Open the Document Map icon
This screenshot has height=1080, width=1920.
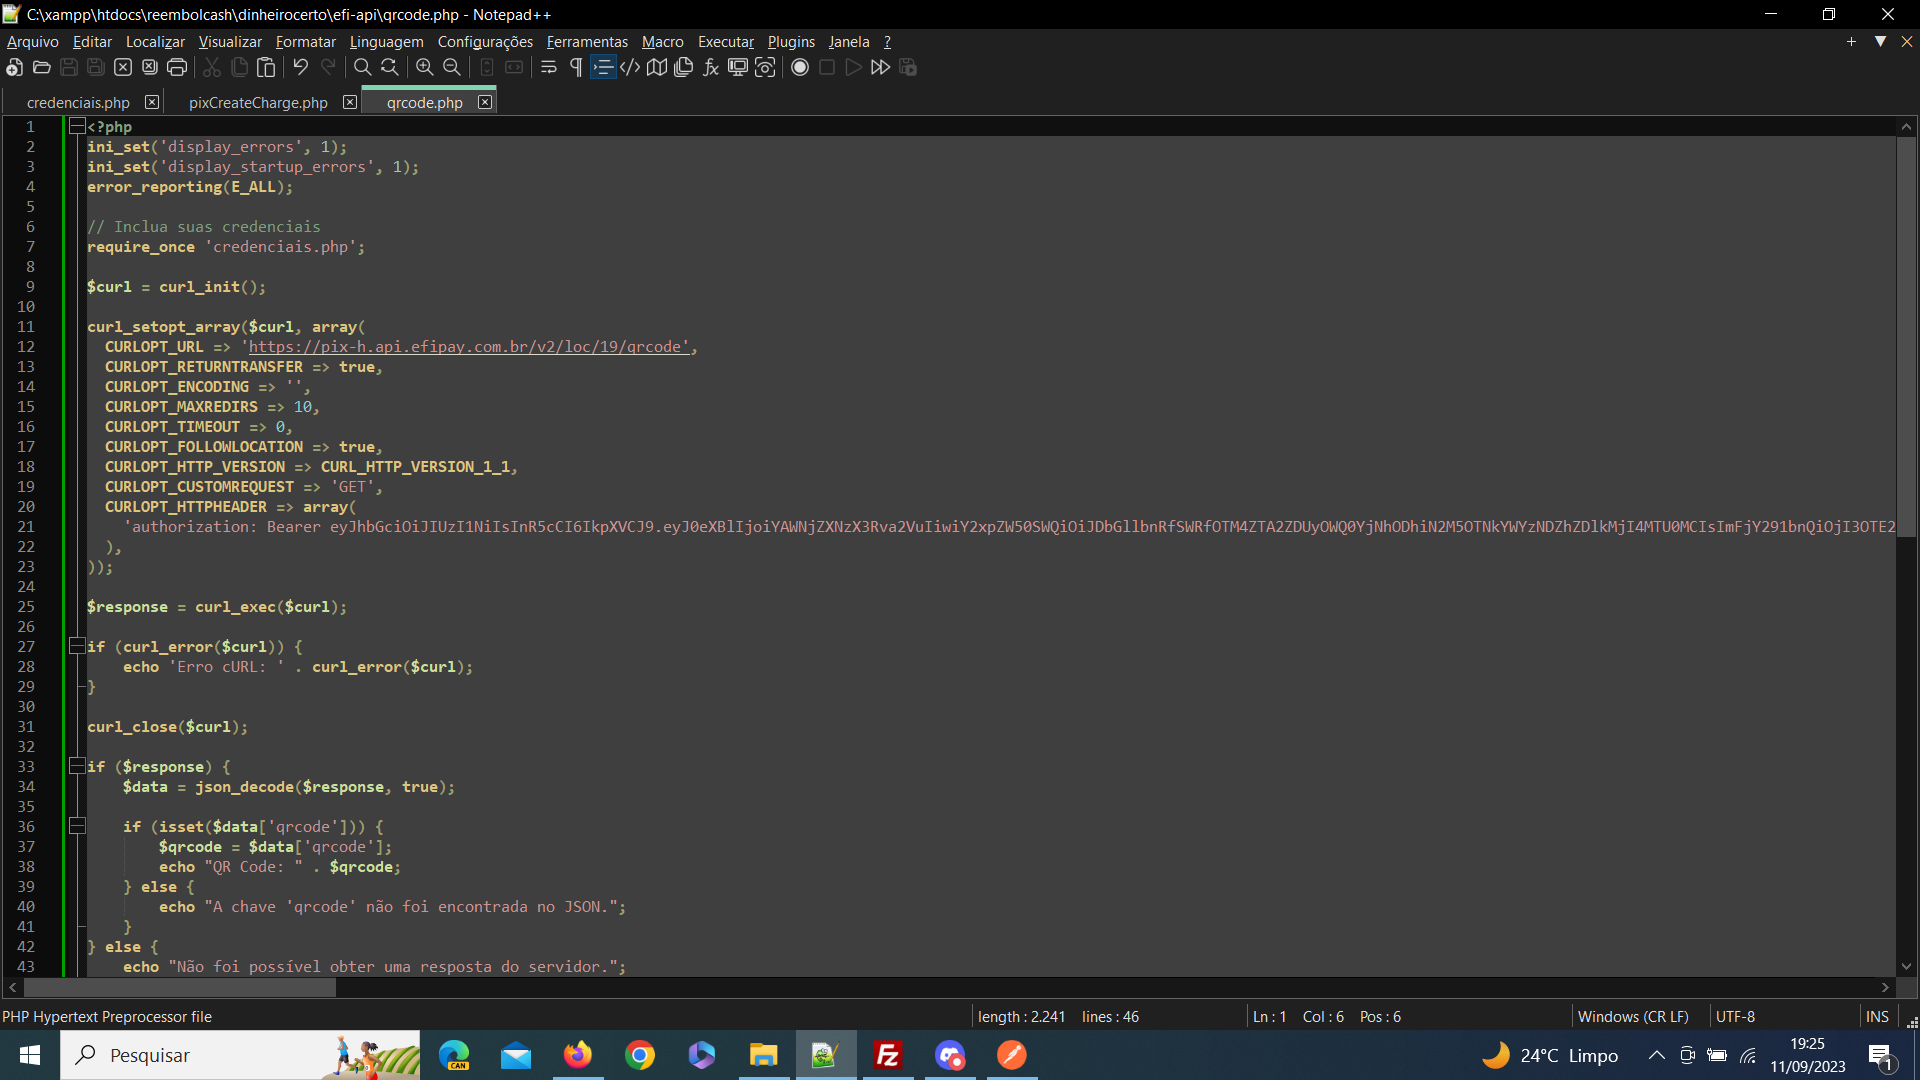click(657, 67)
